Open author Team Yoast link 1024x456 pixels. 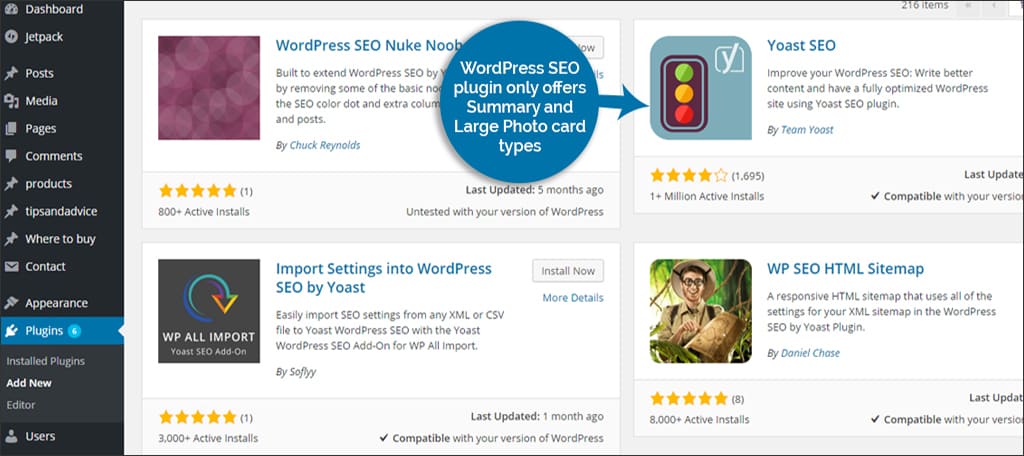[807, 129]
